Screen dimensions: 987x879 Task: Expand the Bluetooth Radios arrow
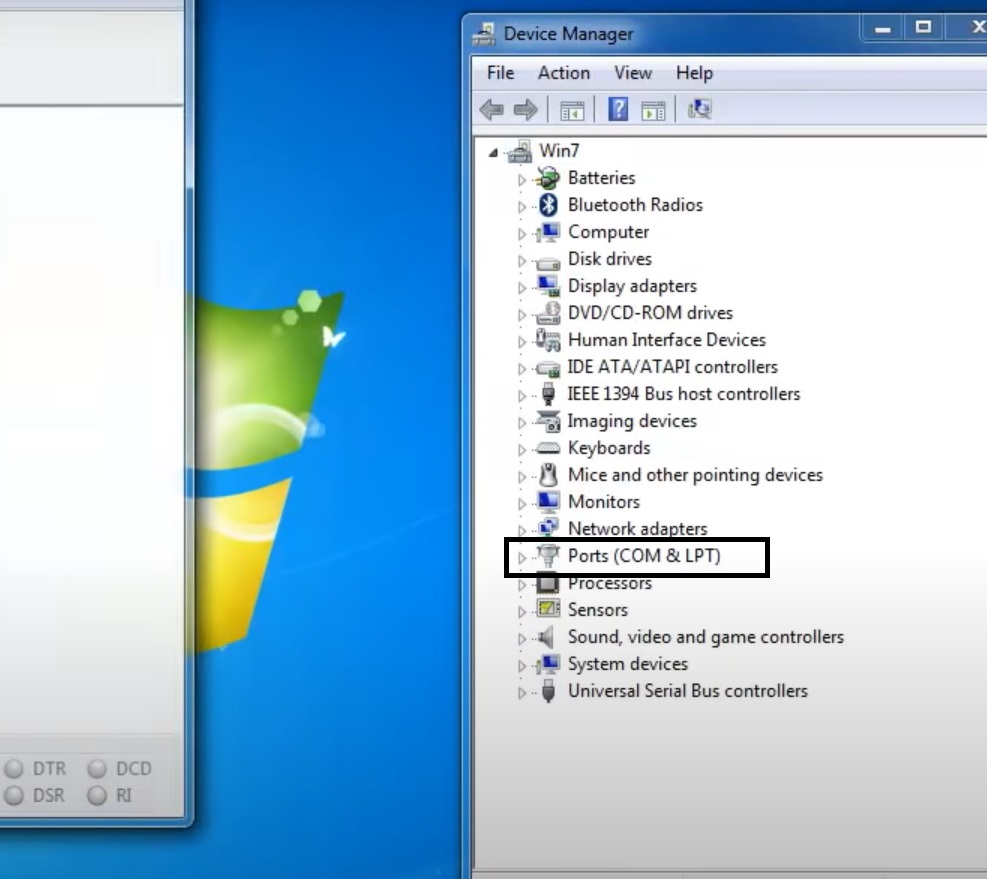[x=522, y=207]
